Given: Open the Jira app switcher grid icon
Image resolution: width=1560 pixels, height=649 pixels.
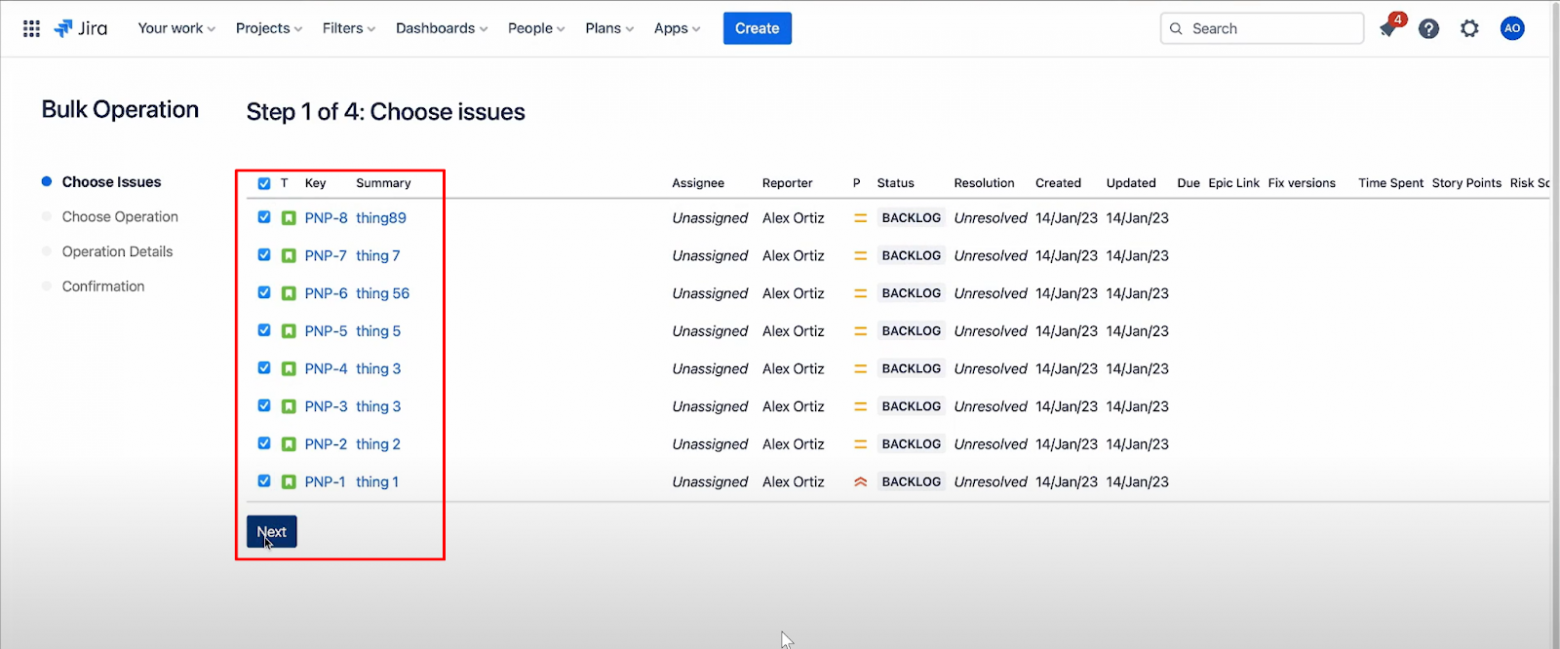Looking at the screenshot, I should point(30,28).
